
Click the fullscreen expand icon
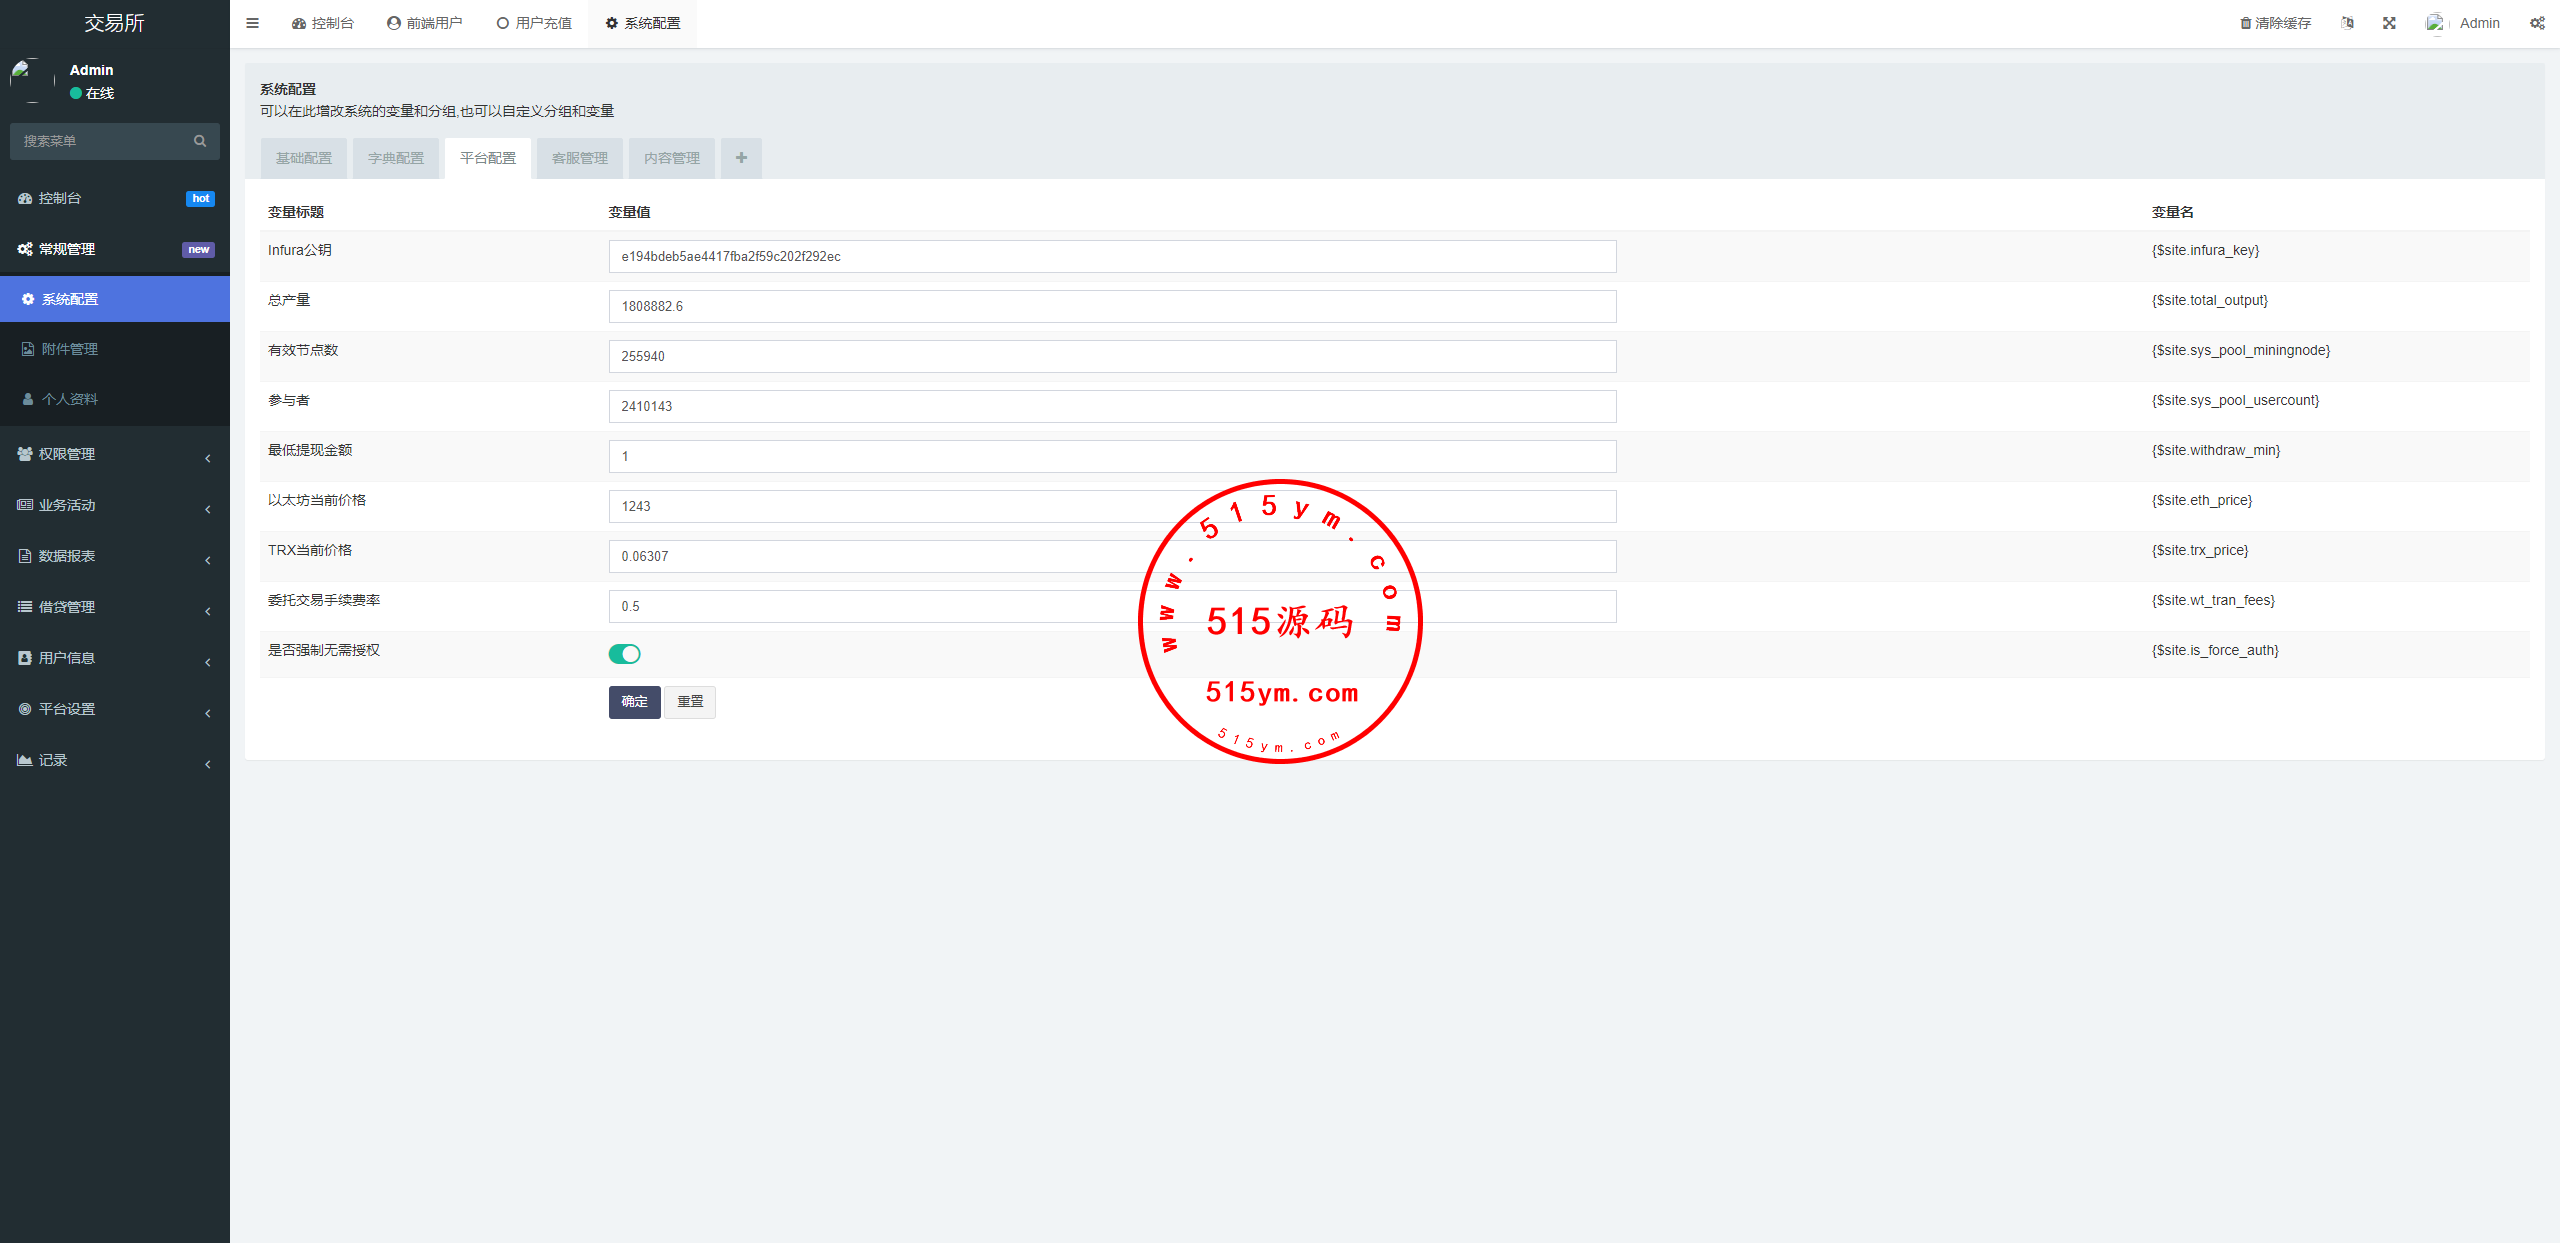click(x=2389, y=23)
